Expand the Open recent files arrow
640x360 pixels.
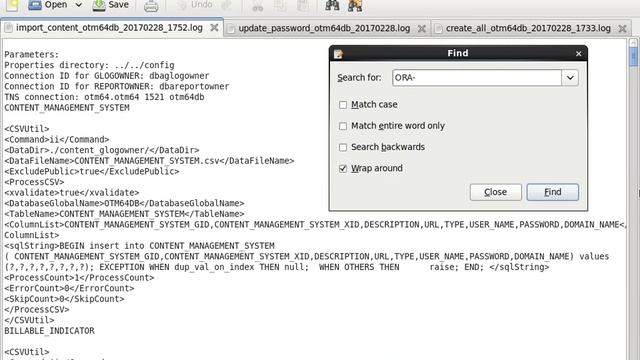point(78,5)
